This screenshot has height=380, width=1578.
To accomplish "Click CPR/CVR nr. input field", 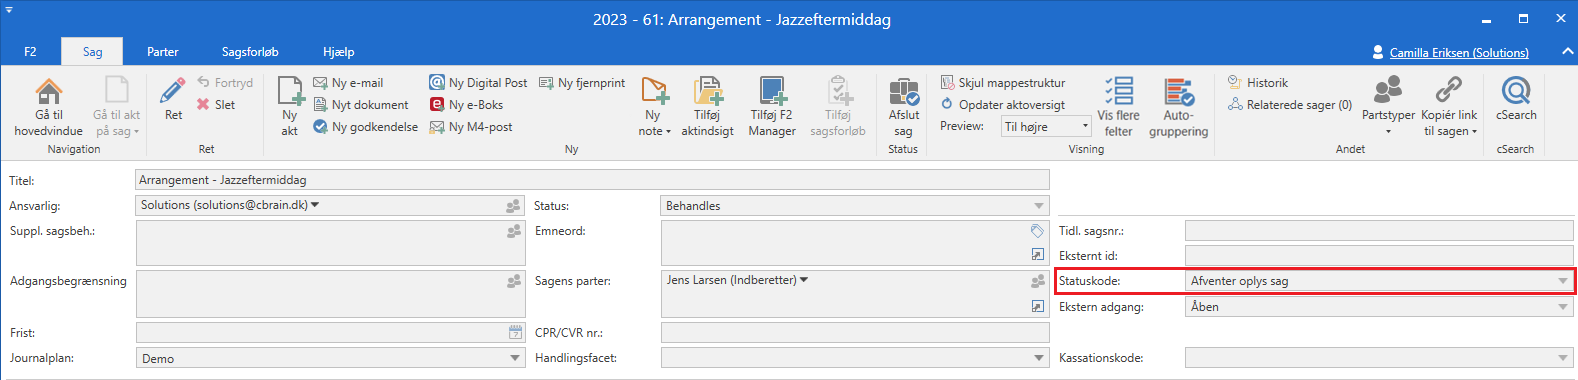I will pos(855,332).
